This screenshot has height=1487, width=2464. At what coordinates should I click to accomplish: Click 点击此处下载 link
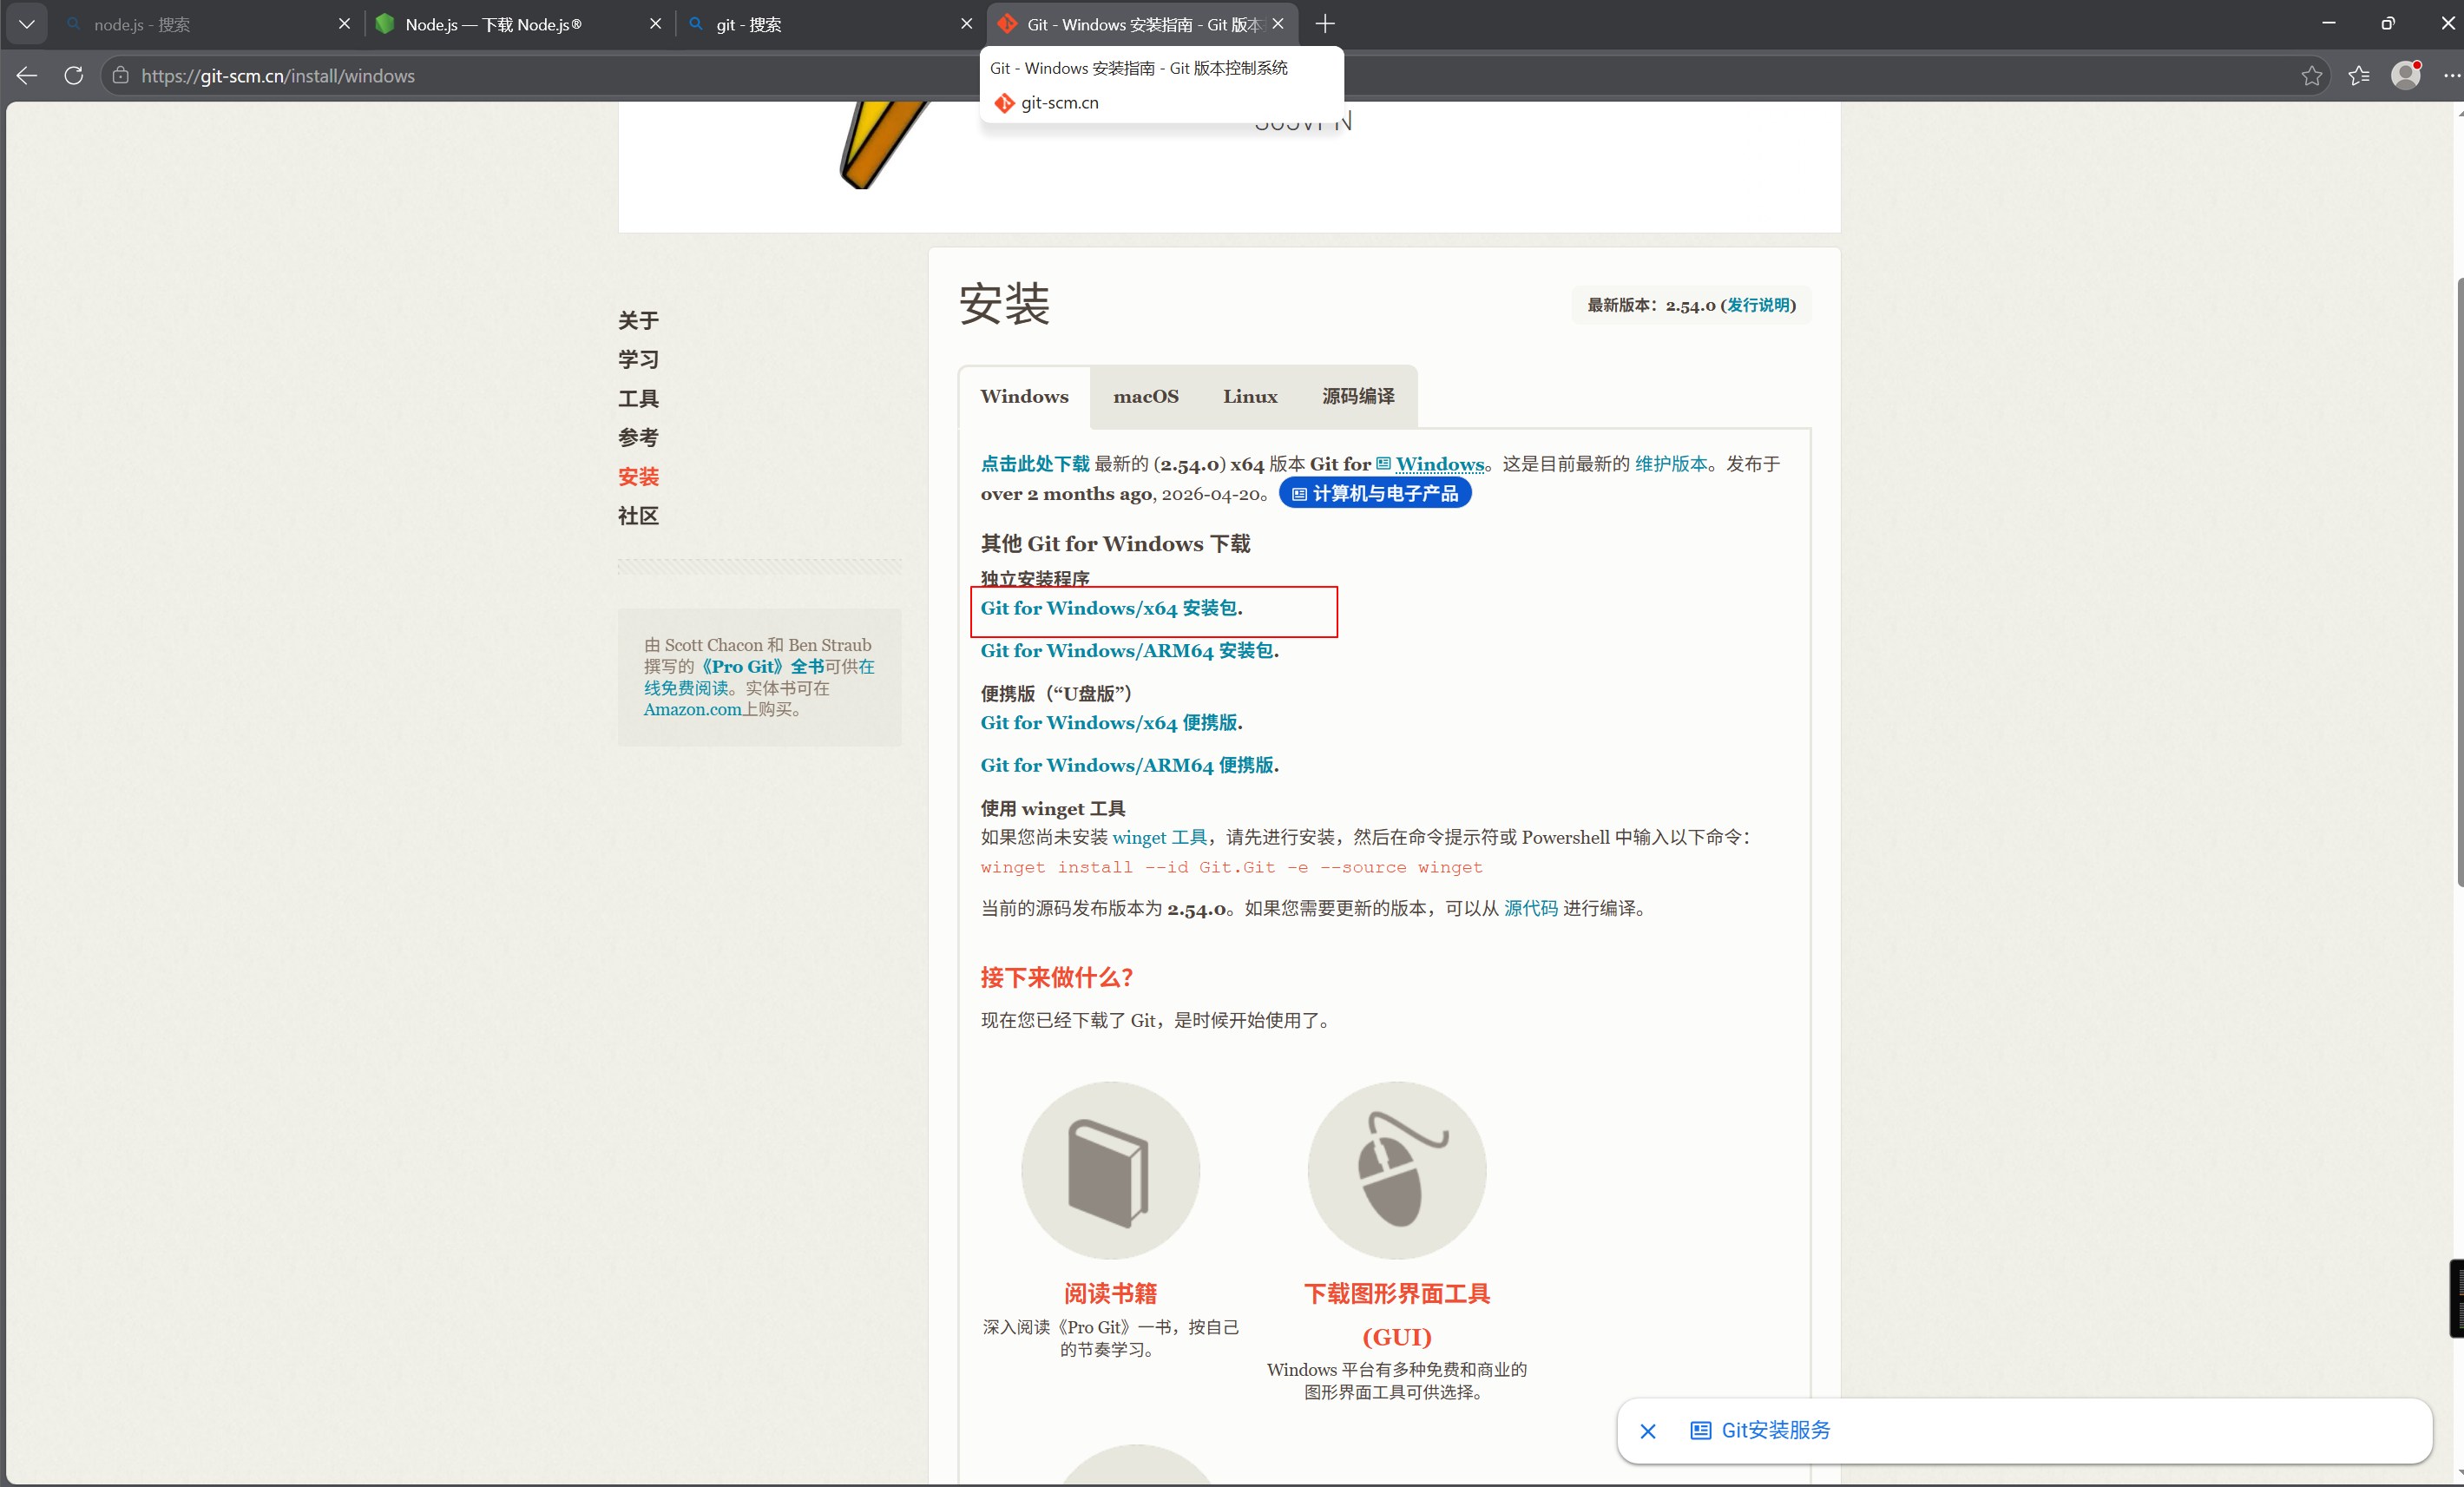pos(1035,464)
